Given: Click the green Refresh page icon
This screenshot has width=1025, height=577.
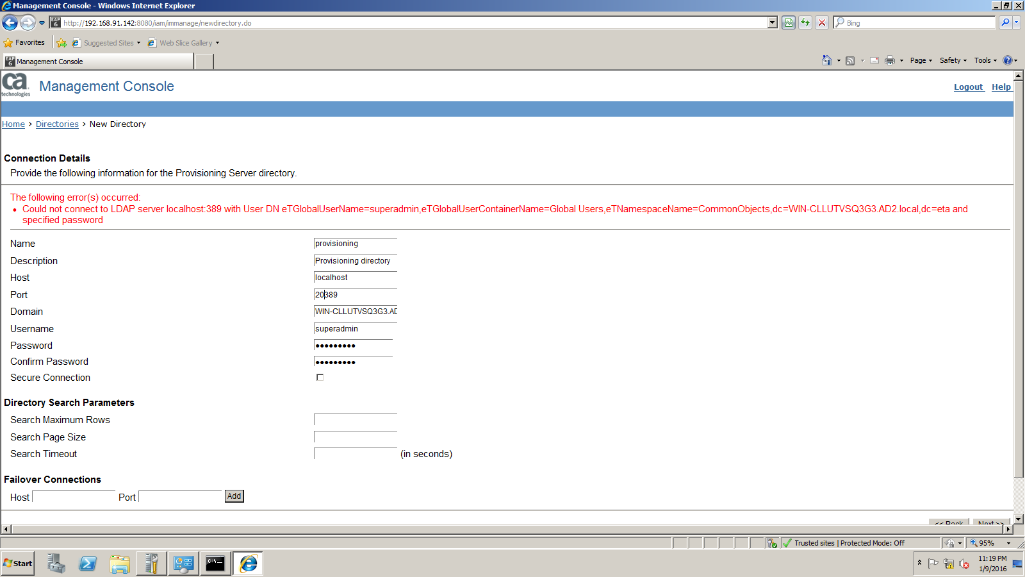Looking at the screenshot, I should tap(805, 23).
